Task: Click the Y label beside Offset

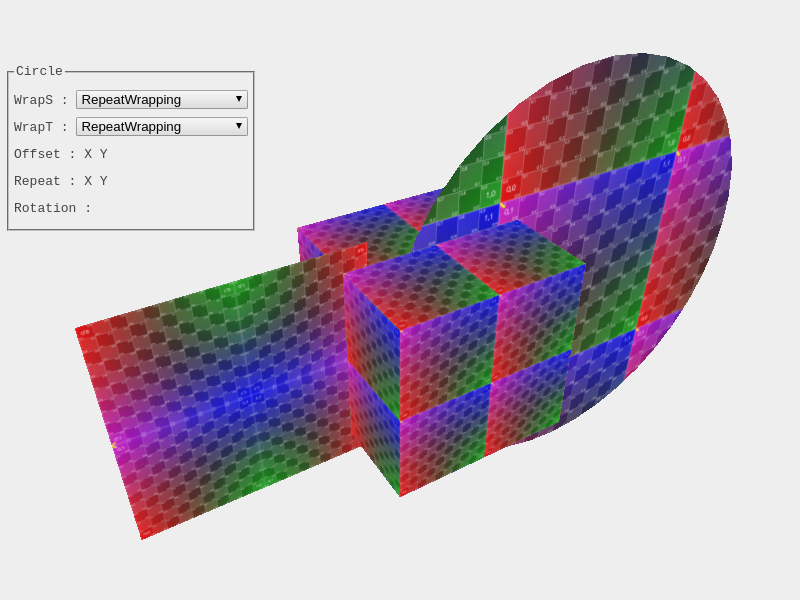Action: point(103,155)
